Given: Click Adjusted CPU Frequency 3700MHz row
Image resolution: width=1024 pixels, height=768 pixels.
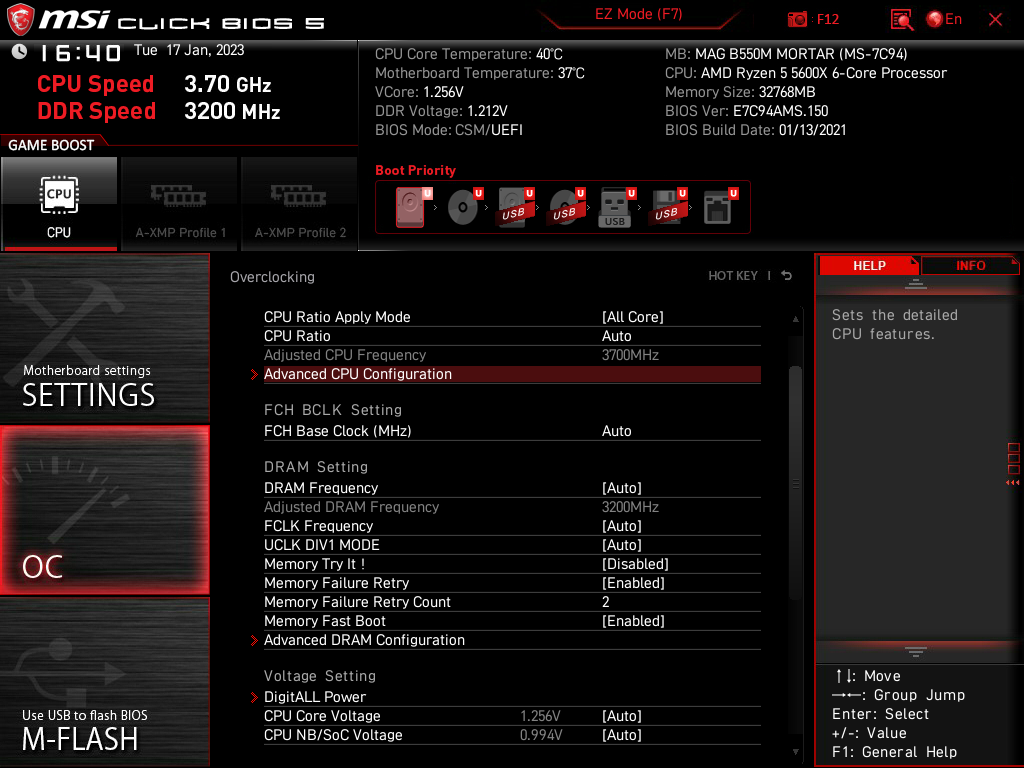Looking at the screenshot, I should (x=512, y=355).
